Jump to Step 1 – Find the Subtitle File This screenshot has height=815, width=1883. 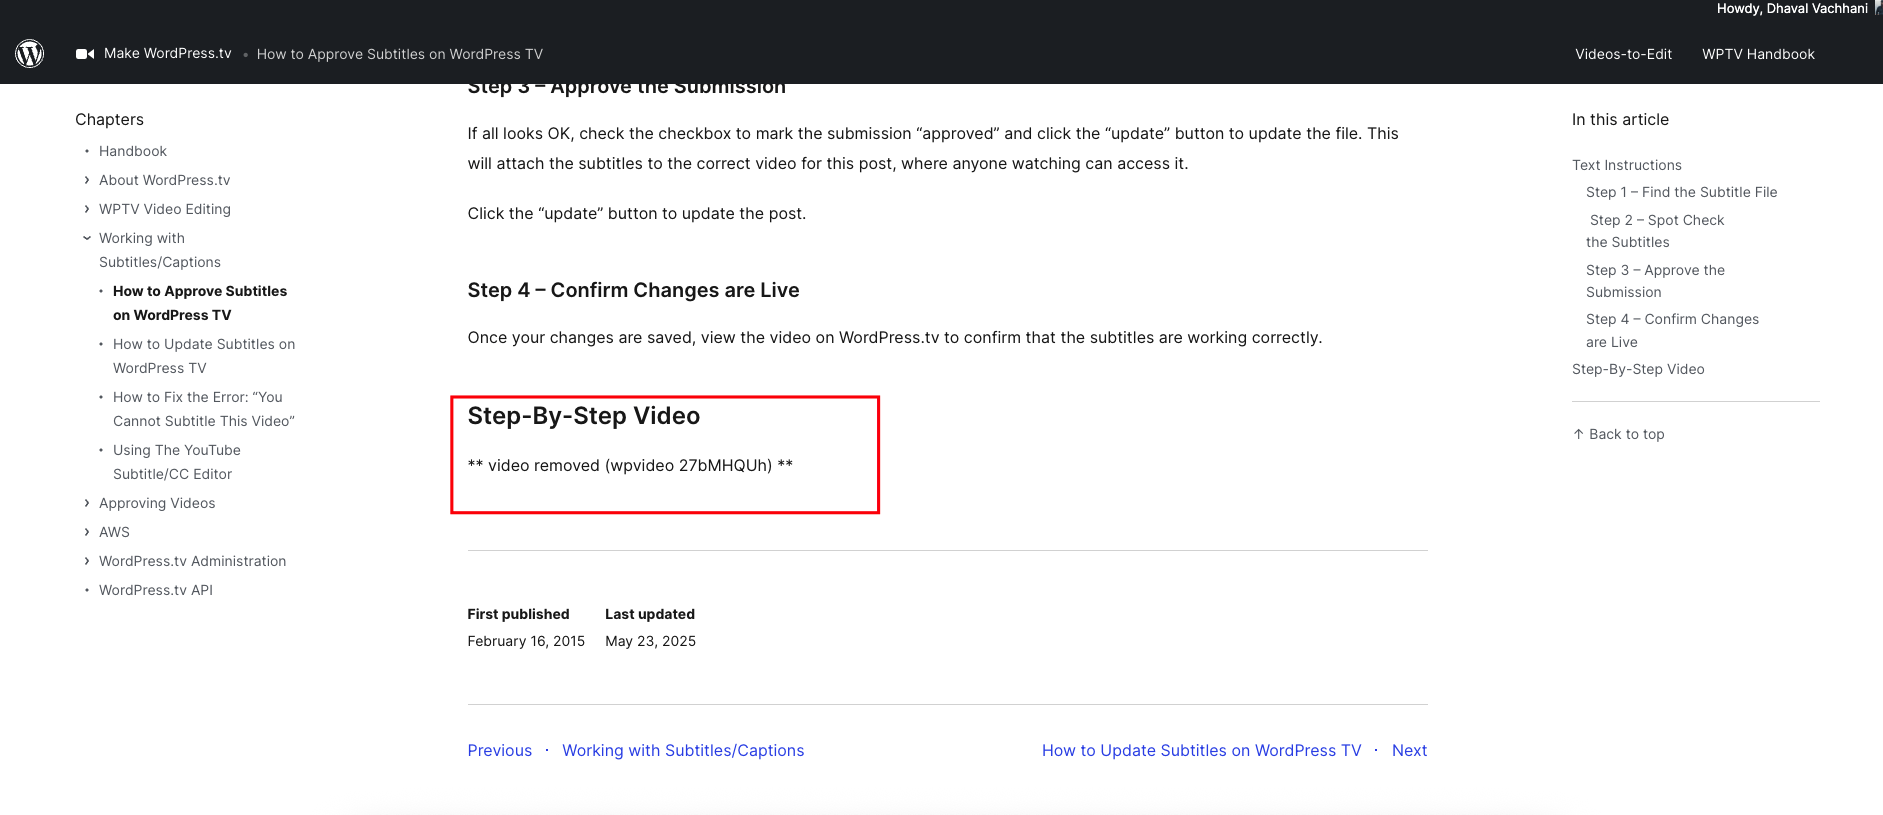(x=1682, y=192)
